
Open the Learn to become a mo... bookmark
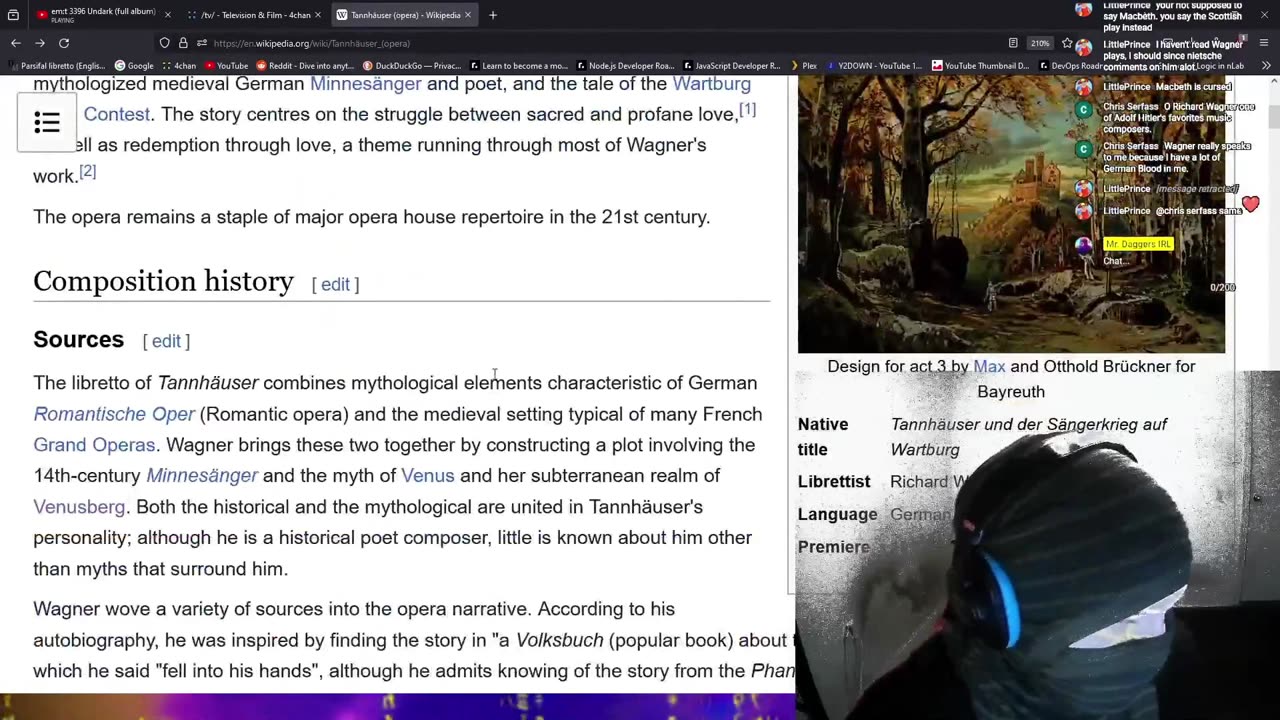point(518,66)
